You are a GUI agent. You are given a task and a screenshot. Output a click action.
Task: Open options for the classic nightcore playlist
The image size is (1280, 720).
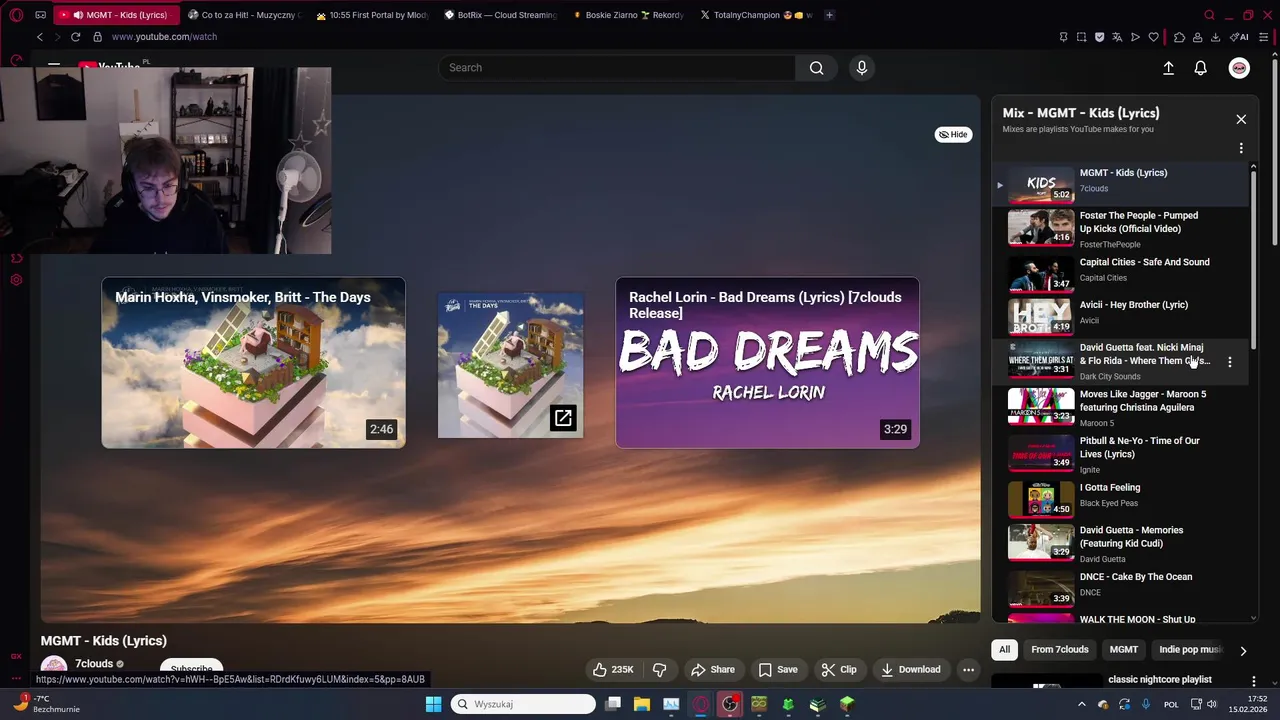pyautogui.click(x=1253, y=681)
